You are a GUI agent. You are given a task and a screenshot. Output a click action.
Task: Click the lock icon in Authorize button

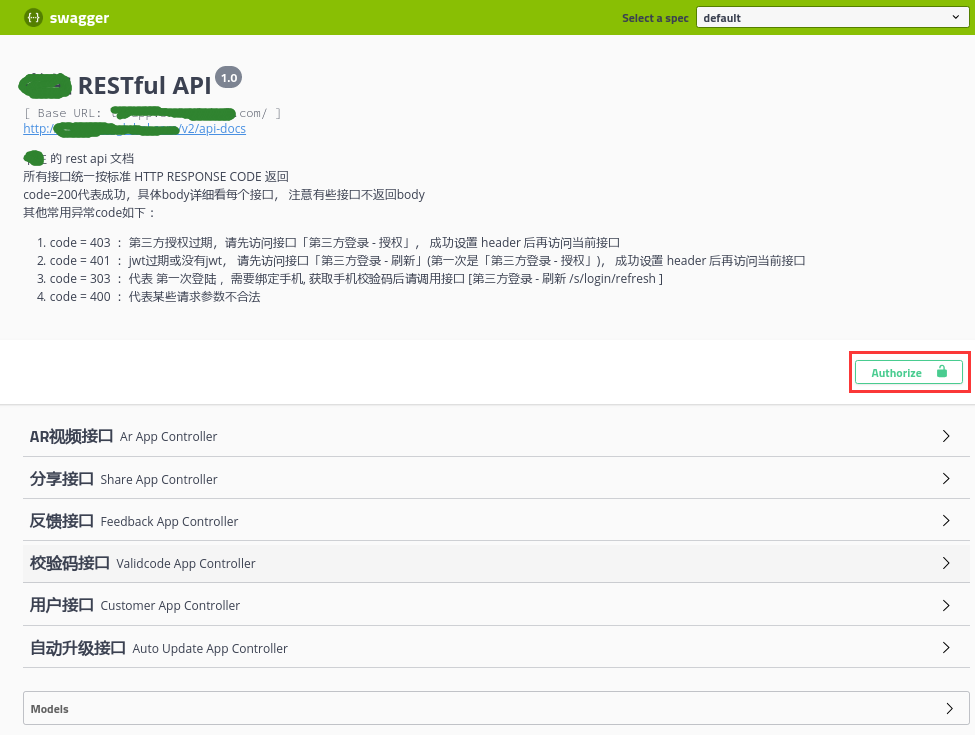941,372
